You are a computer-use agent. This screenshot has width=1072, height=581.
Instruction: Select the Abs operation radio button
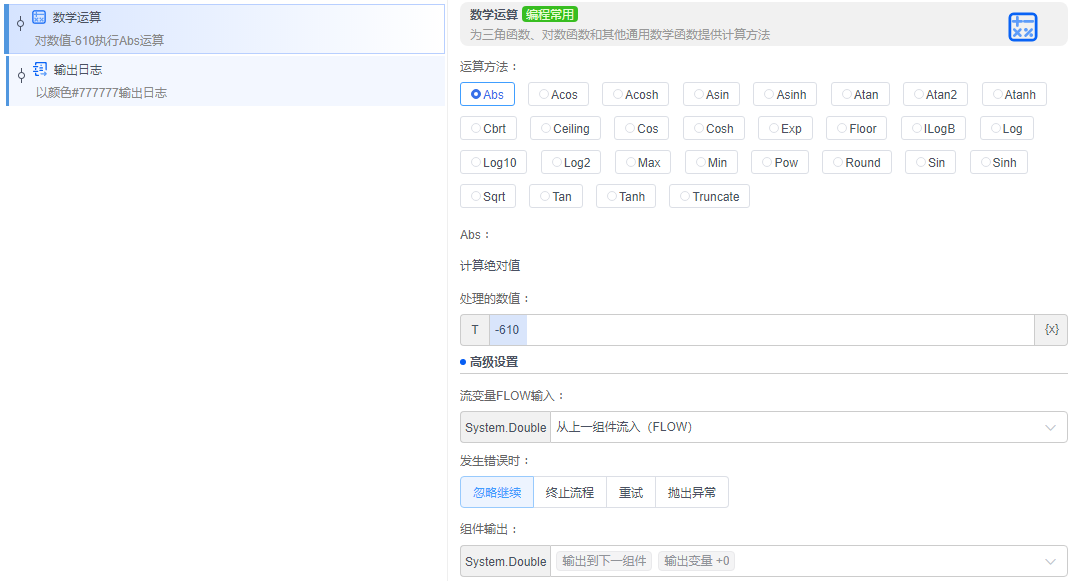(487, 93)
